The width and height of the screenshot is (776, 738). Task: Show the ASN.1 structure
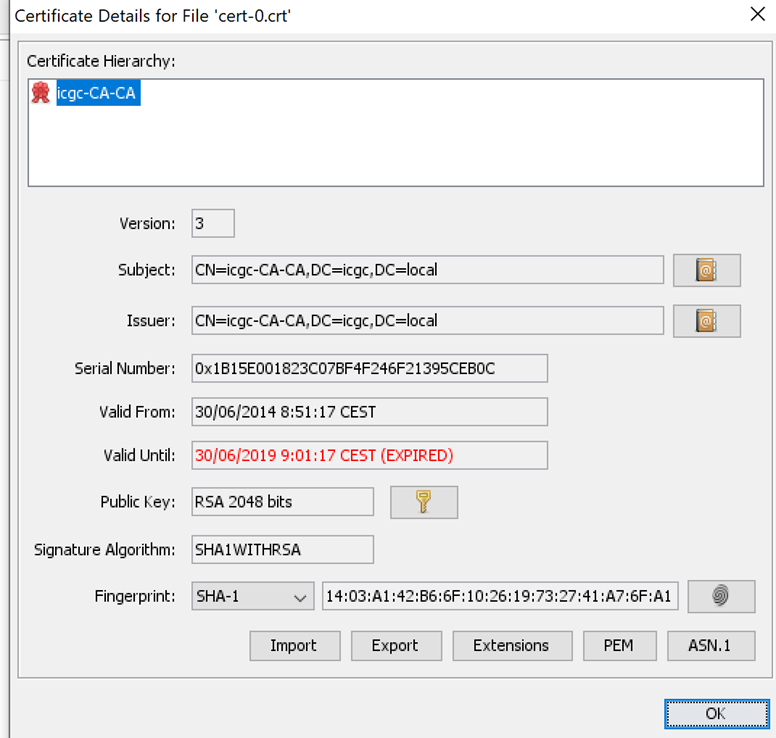pos(711,645)
